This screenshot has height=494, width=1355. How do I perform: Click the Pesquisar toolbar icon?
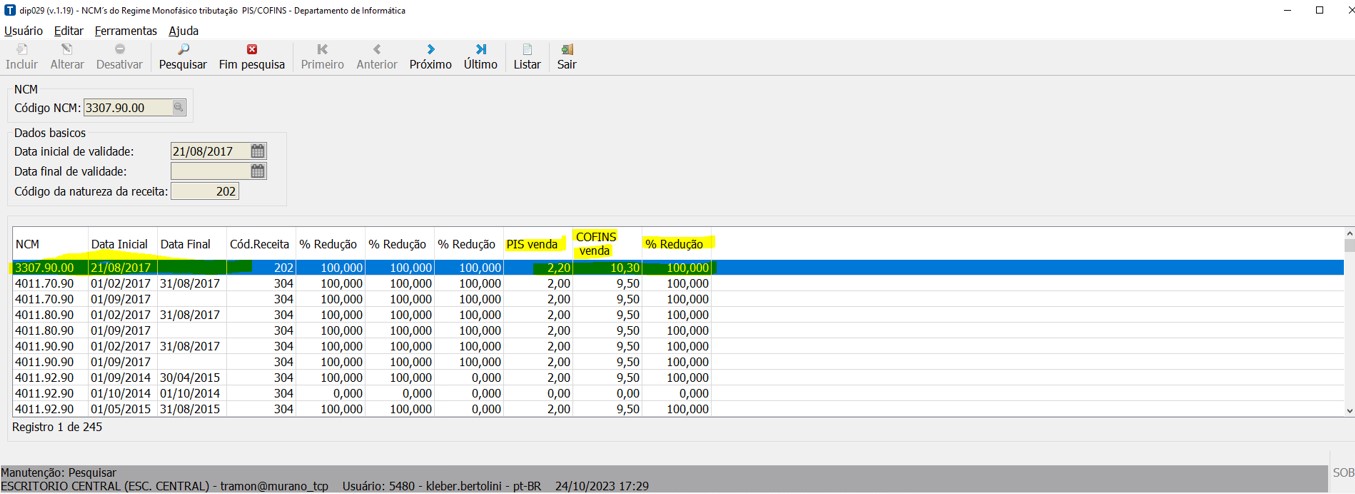tap(182, 56)
